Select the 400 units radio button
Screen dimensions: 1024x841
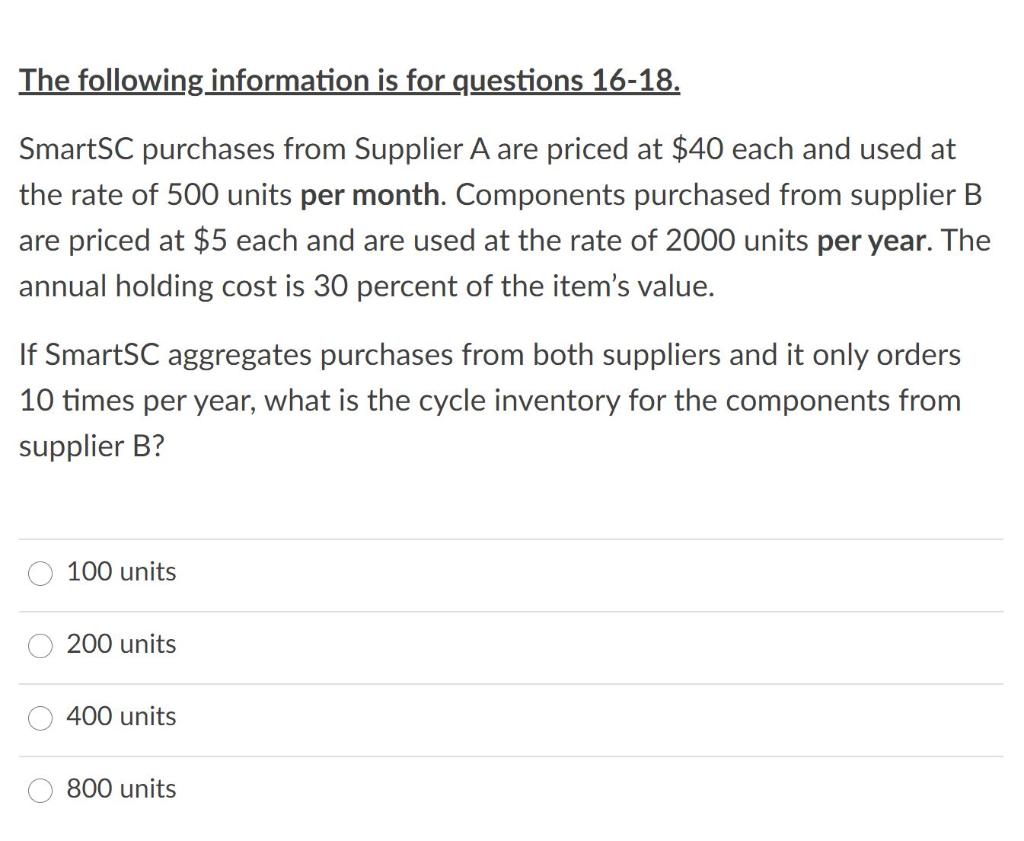point(40,718)
